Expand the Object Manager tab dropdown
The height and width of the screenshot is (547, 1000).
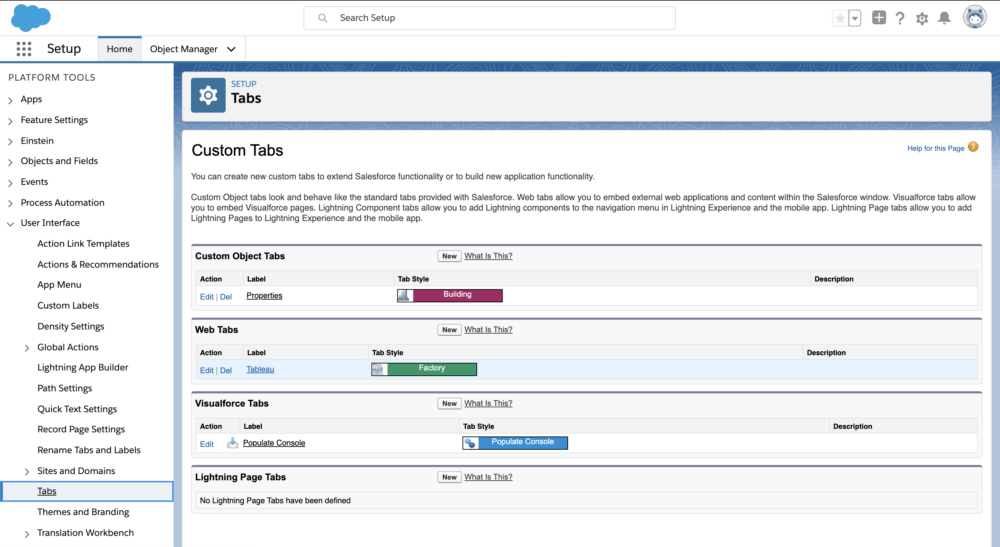[x=232, y=49]
